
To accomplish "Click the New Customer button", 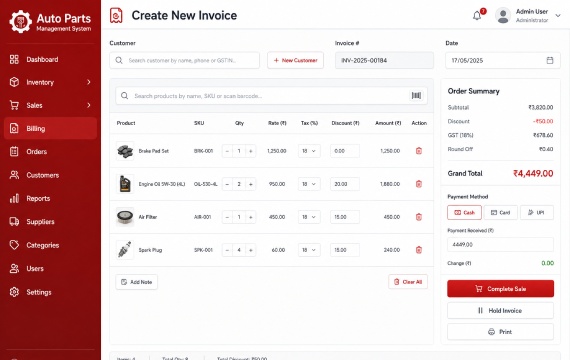I will 296,60.
